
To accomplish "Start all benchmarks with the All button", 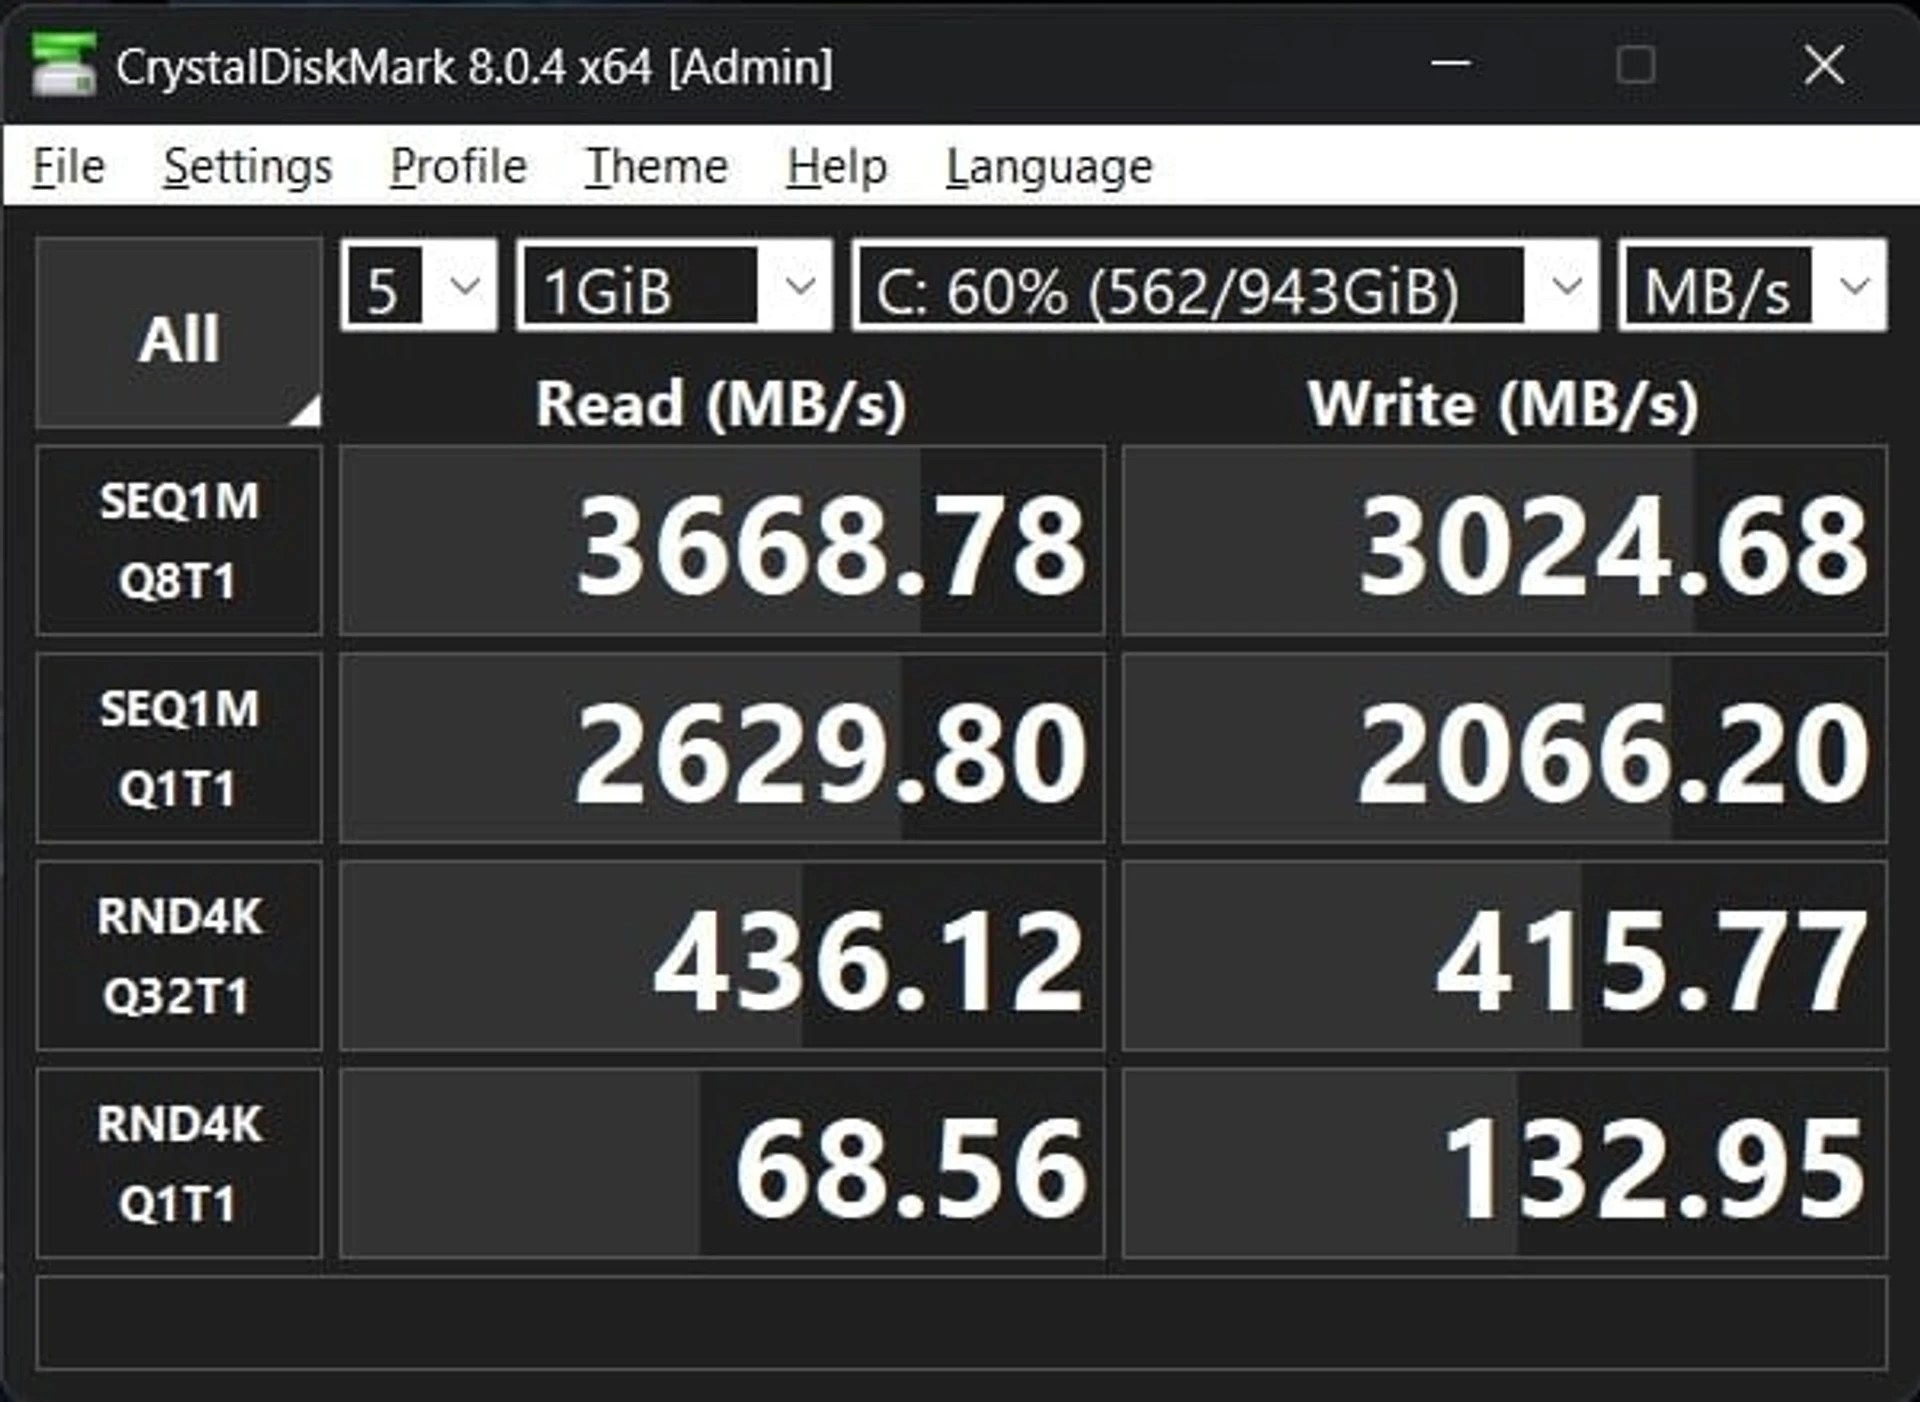I will [179, 333].
